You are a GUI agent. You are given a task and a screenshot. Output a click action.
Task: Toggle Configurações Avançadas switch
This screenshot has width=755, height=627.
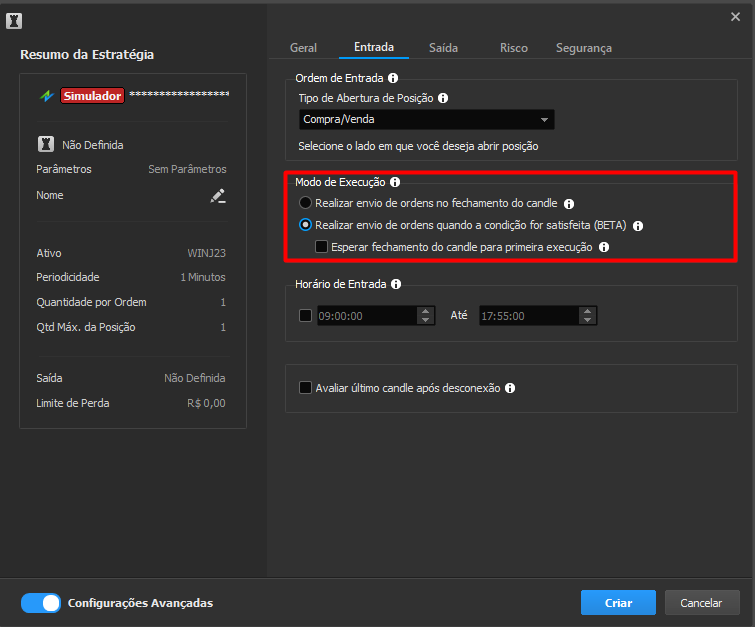pyautogui.click(x=41, y=603)
